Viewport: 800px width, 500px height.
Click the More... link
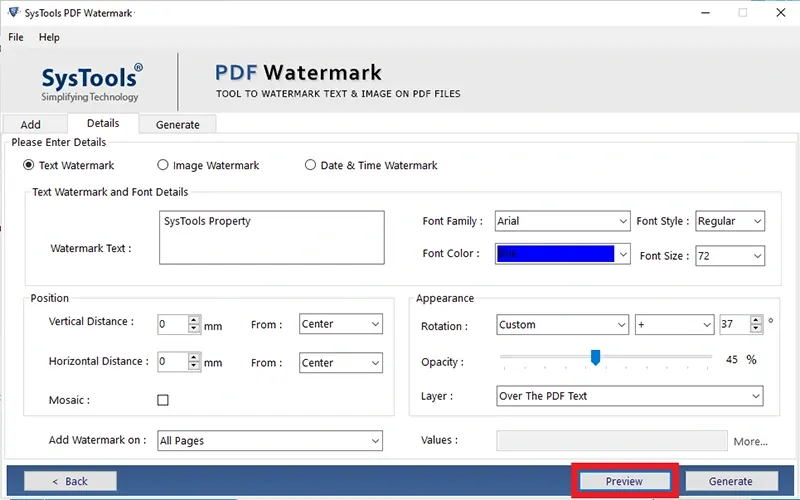point(751,442)
